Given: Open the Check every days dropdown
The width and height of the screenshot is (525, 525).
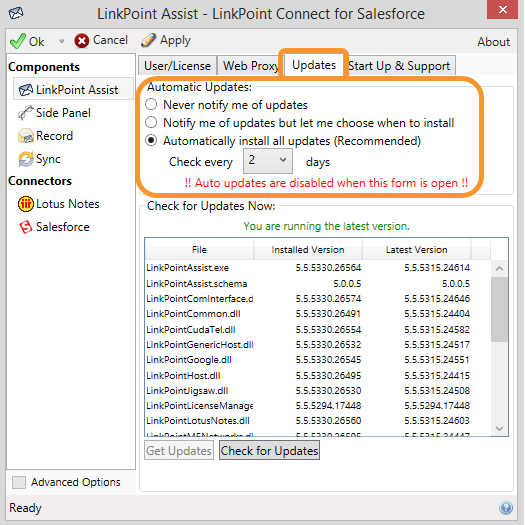Looking at the screenshot, I should (268, 161).
